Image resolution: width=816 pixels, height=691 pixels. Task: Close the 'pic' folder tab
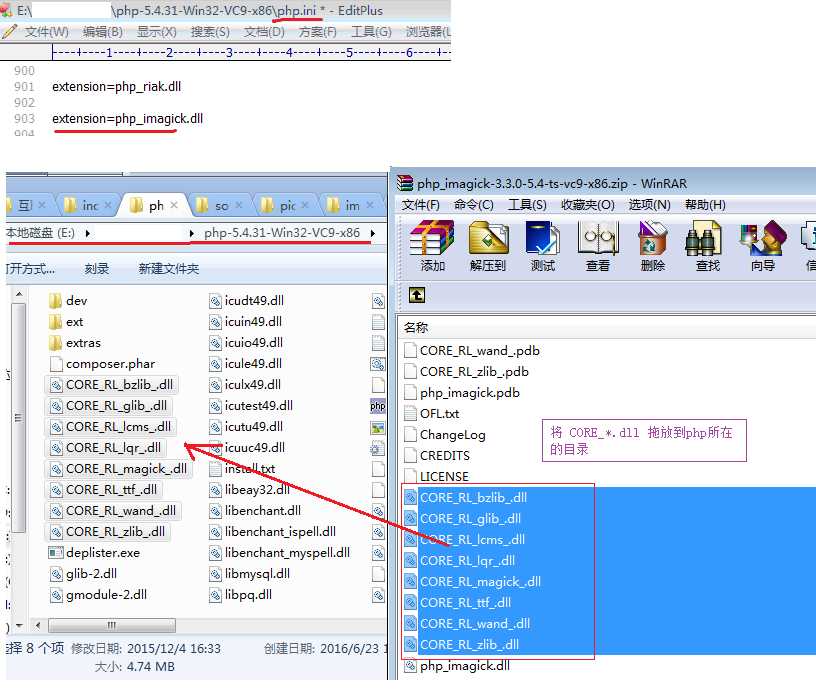pos(305,206)
